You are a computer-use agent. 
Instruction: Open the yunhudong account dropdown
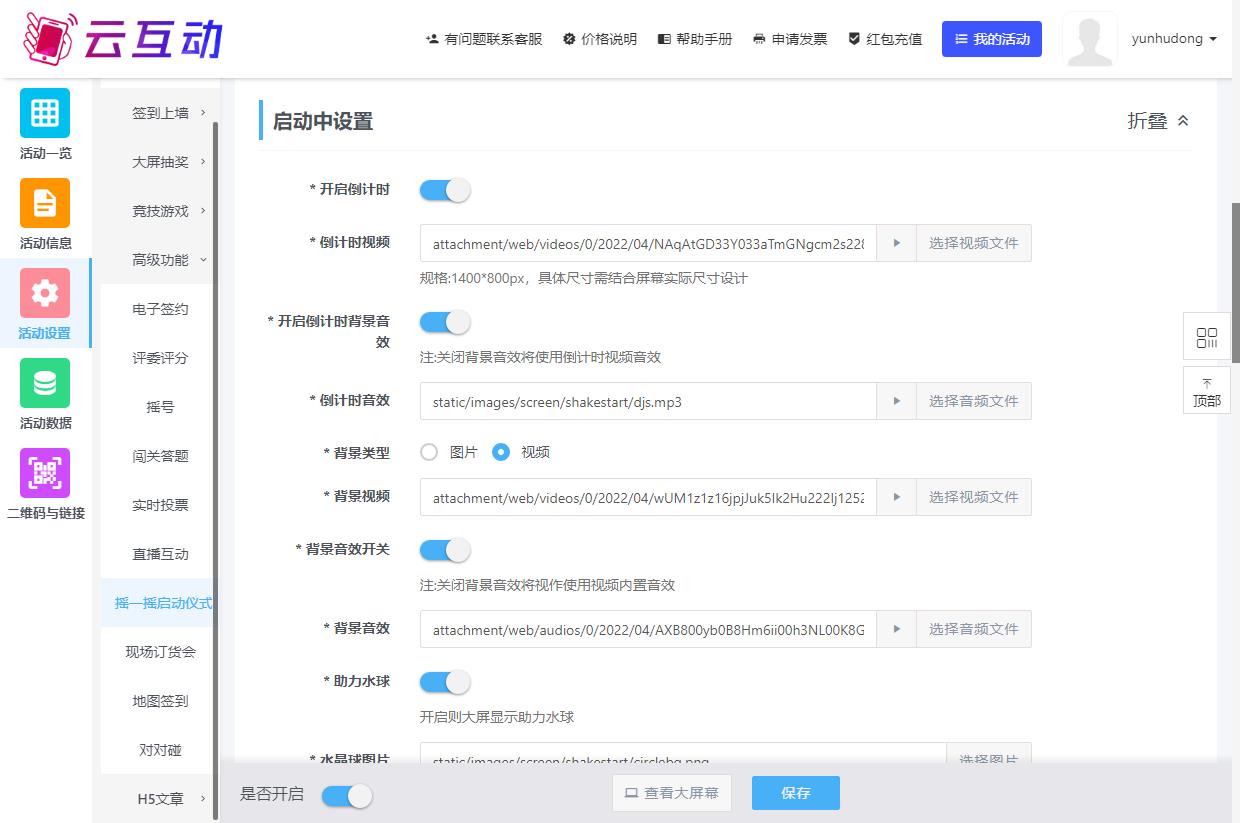coord(1174,39)
